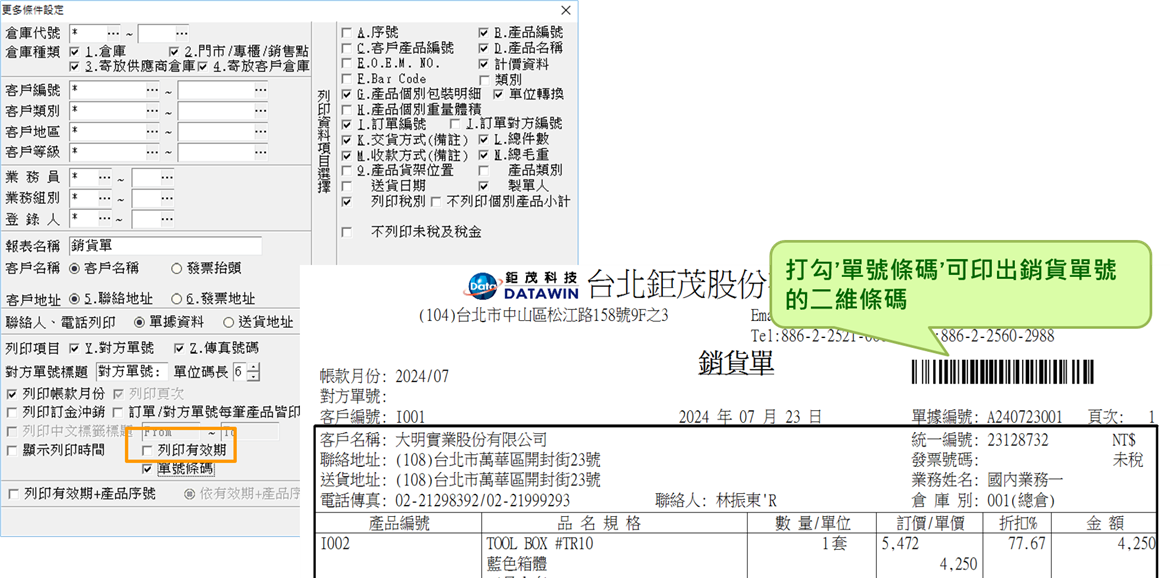Close the 更多條件設定 dialog

[566, 10]
